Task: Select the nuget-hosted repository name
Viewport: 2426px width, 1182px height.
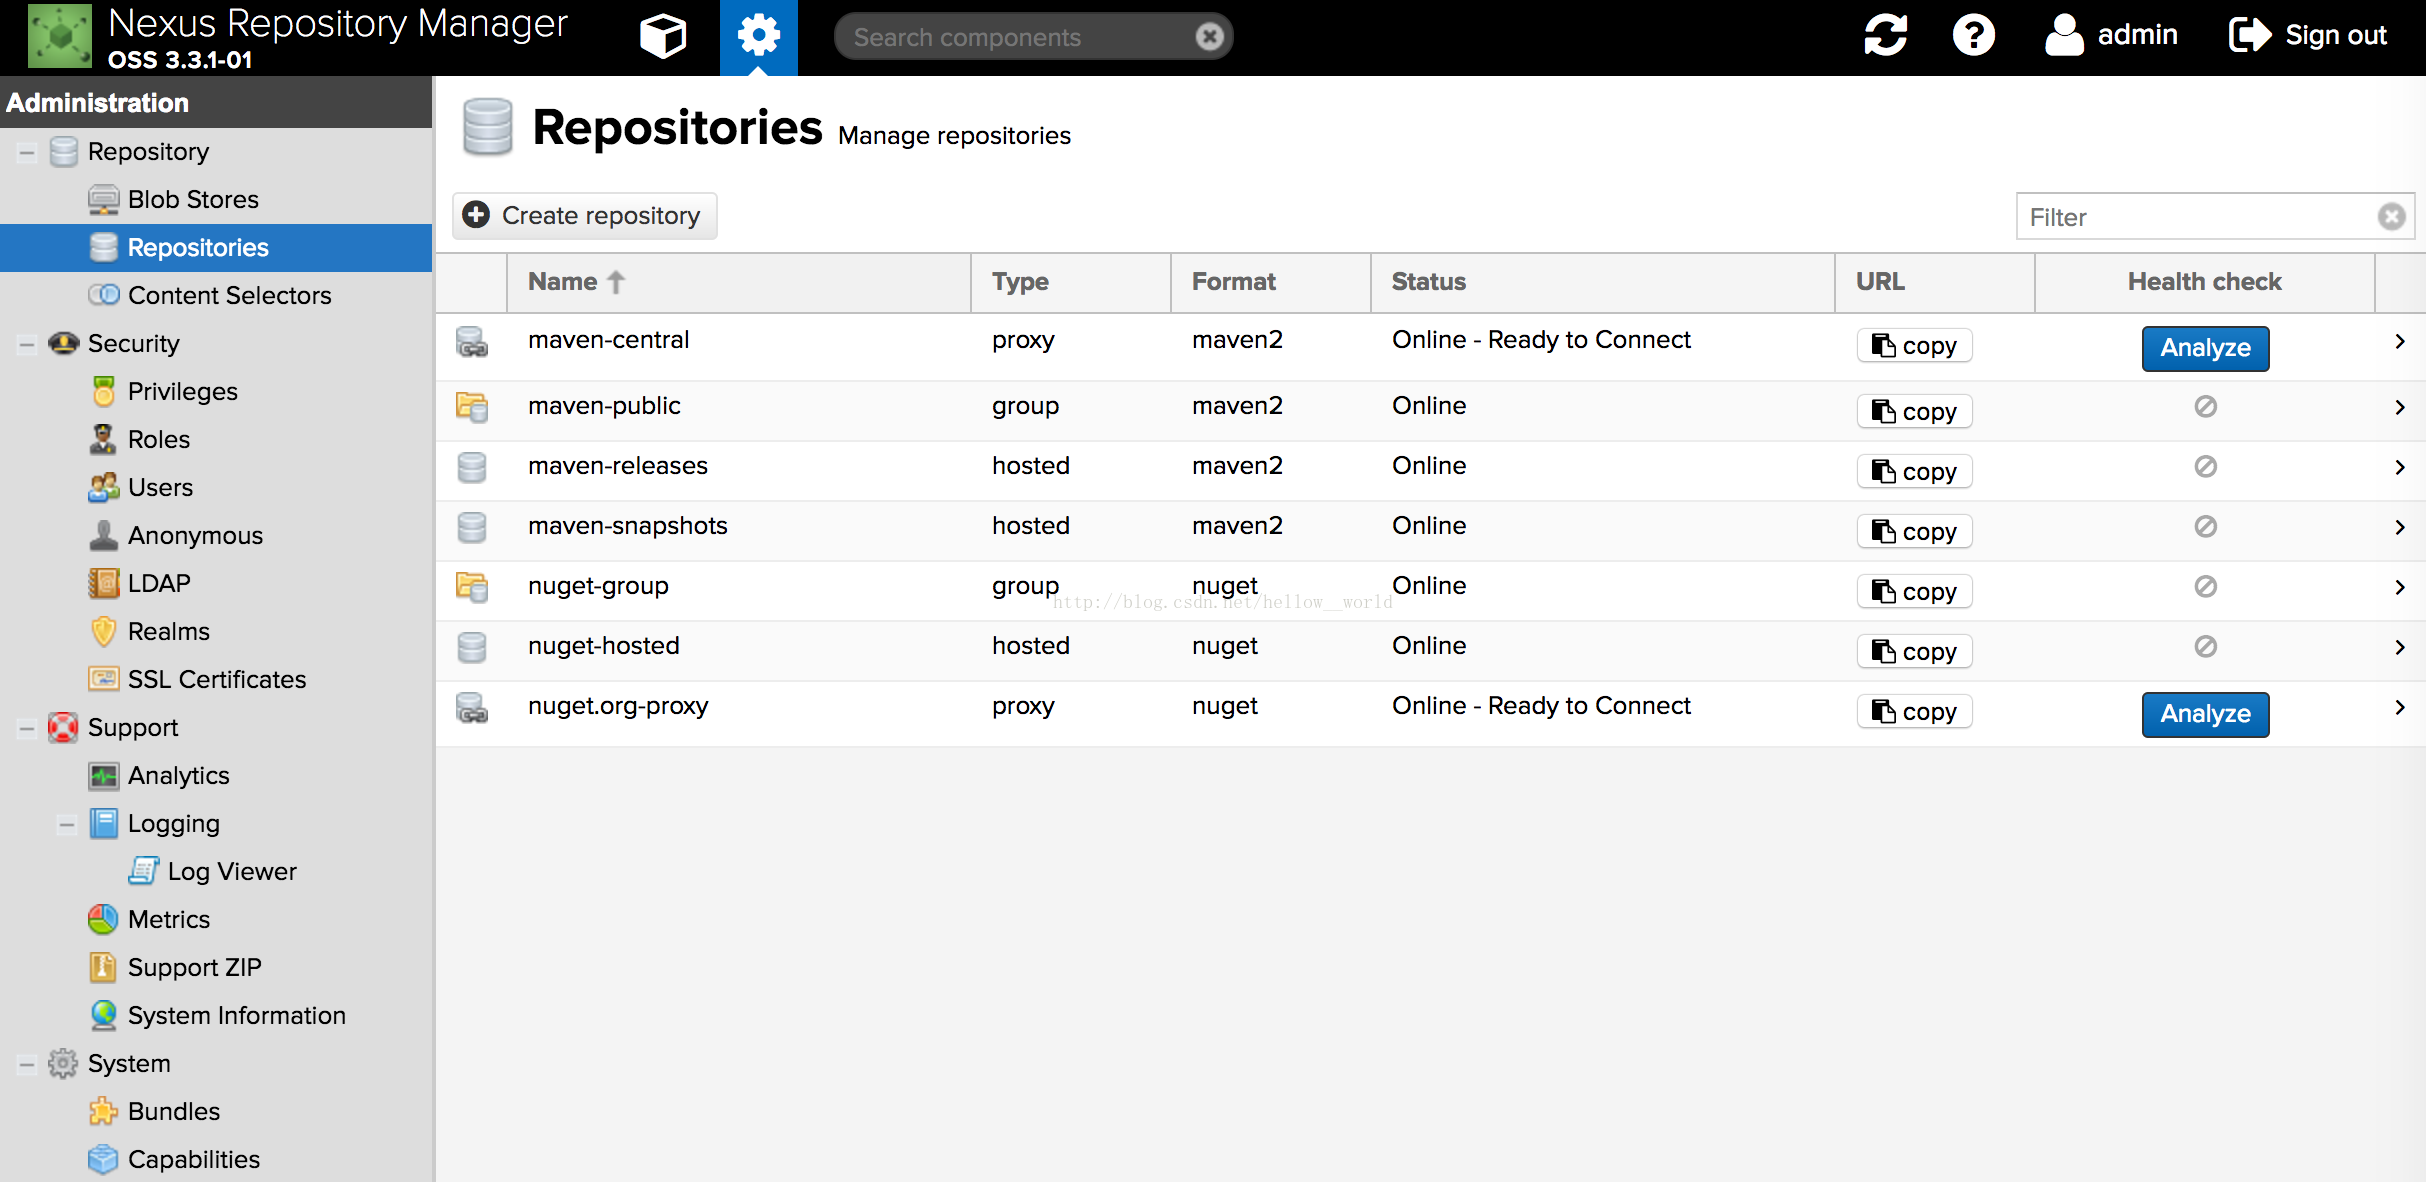Action: [604, 646]
